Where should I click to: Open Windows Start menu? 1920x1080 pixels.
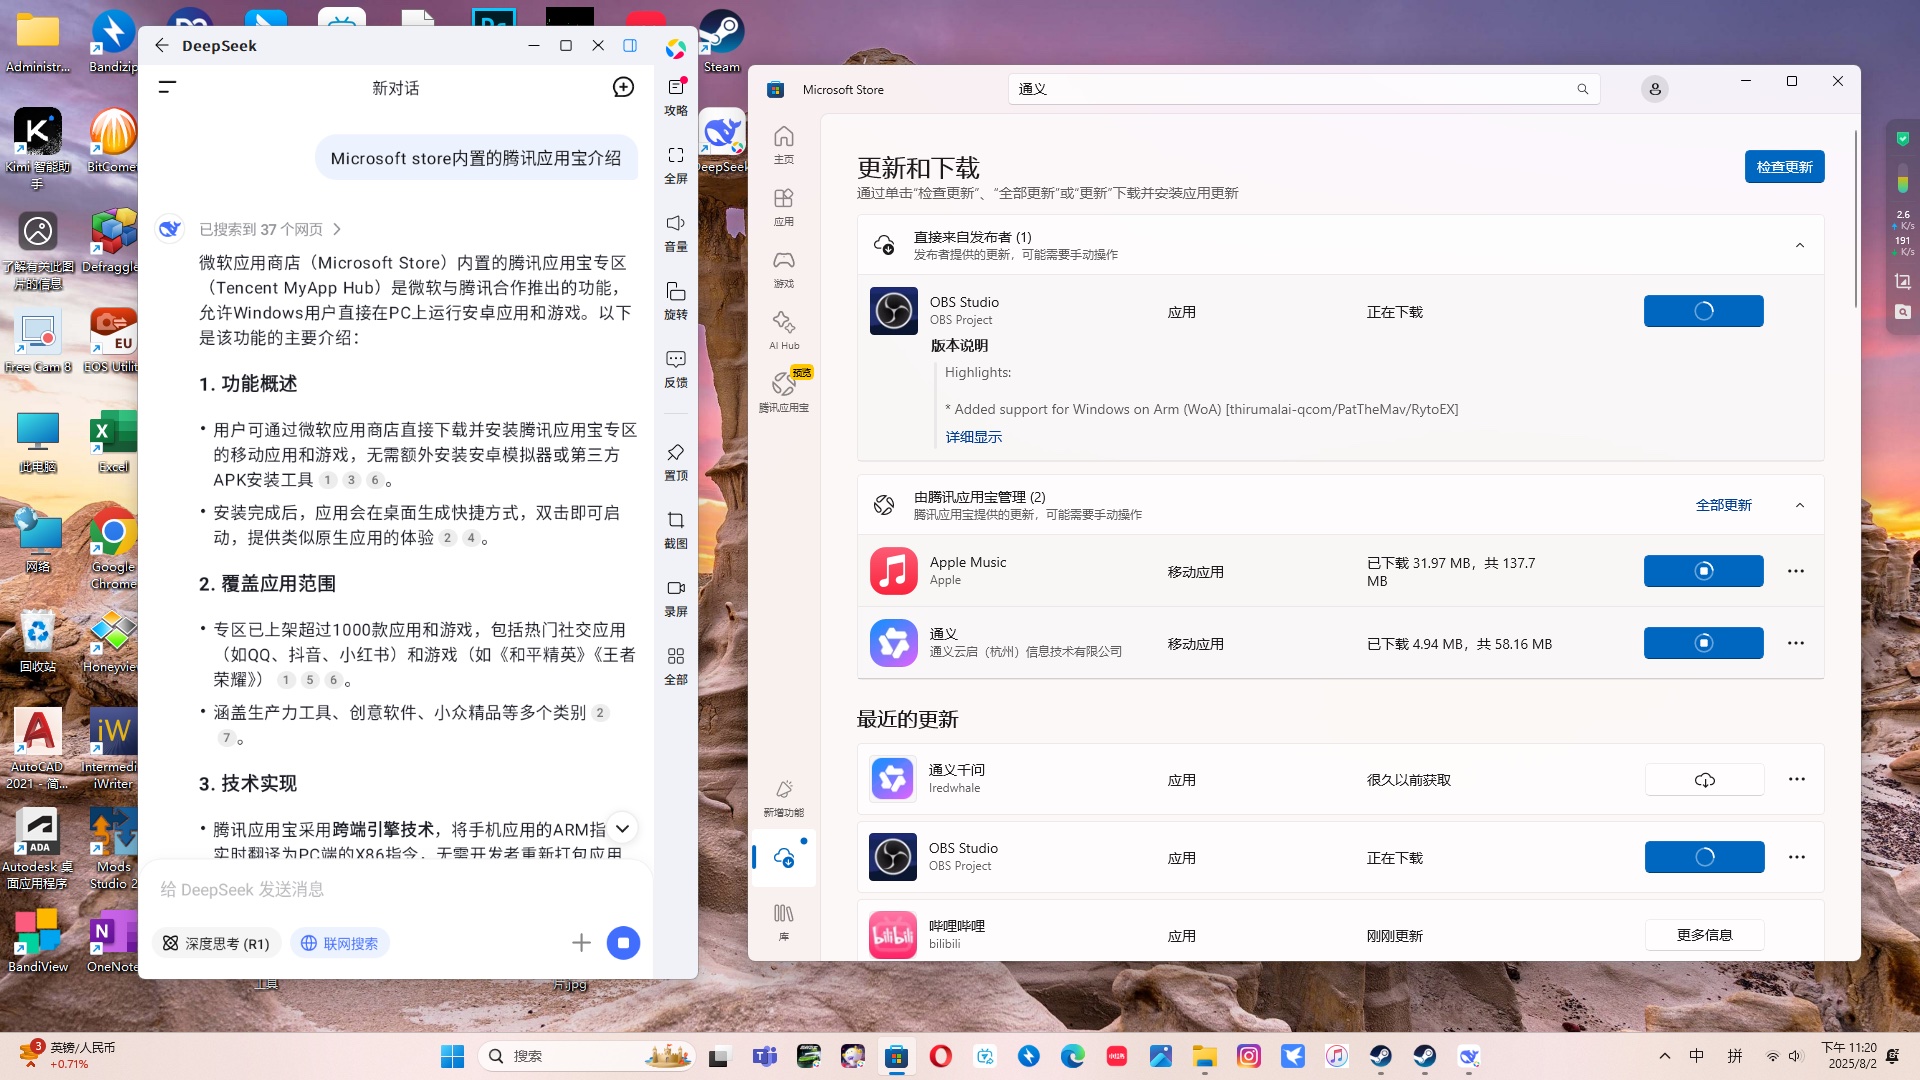pyautogui.click(x=452, y=1056)
